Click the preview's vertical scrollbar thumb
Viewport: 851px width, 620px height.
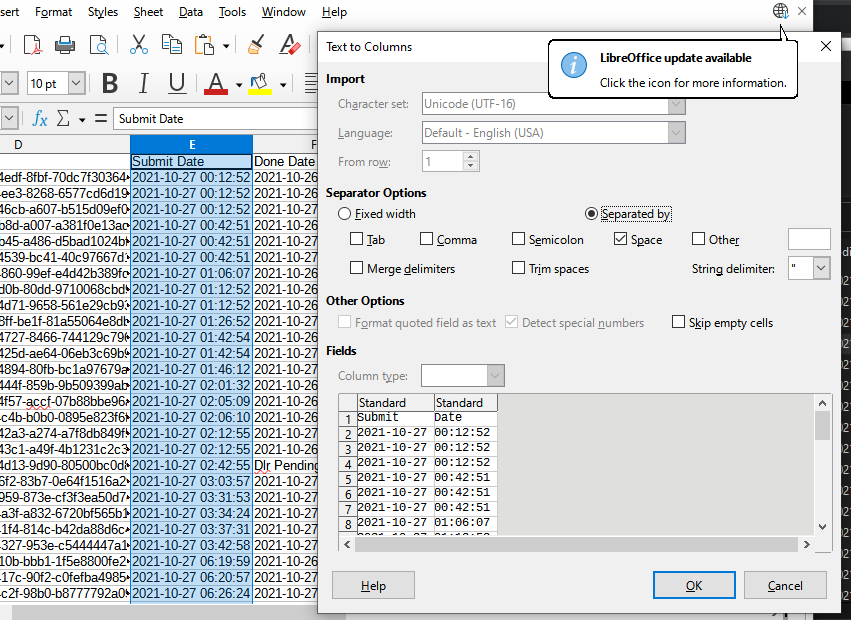pyautogui.click(x=822, y=426)
